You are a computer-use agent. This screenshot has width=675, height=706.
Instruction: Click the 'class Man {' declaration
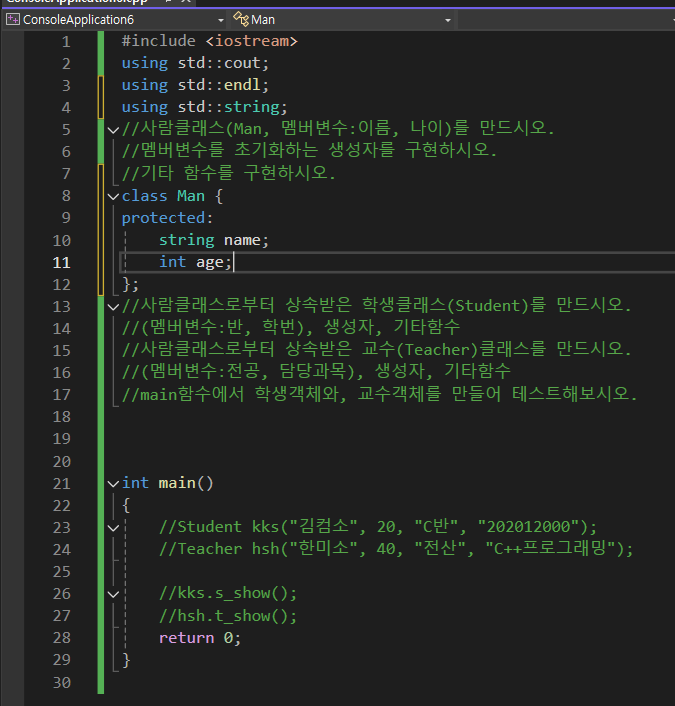pyautogui.click(x=172, y=196)
